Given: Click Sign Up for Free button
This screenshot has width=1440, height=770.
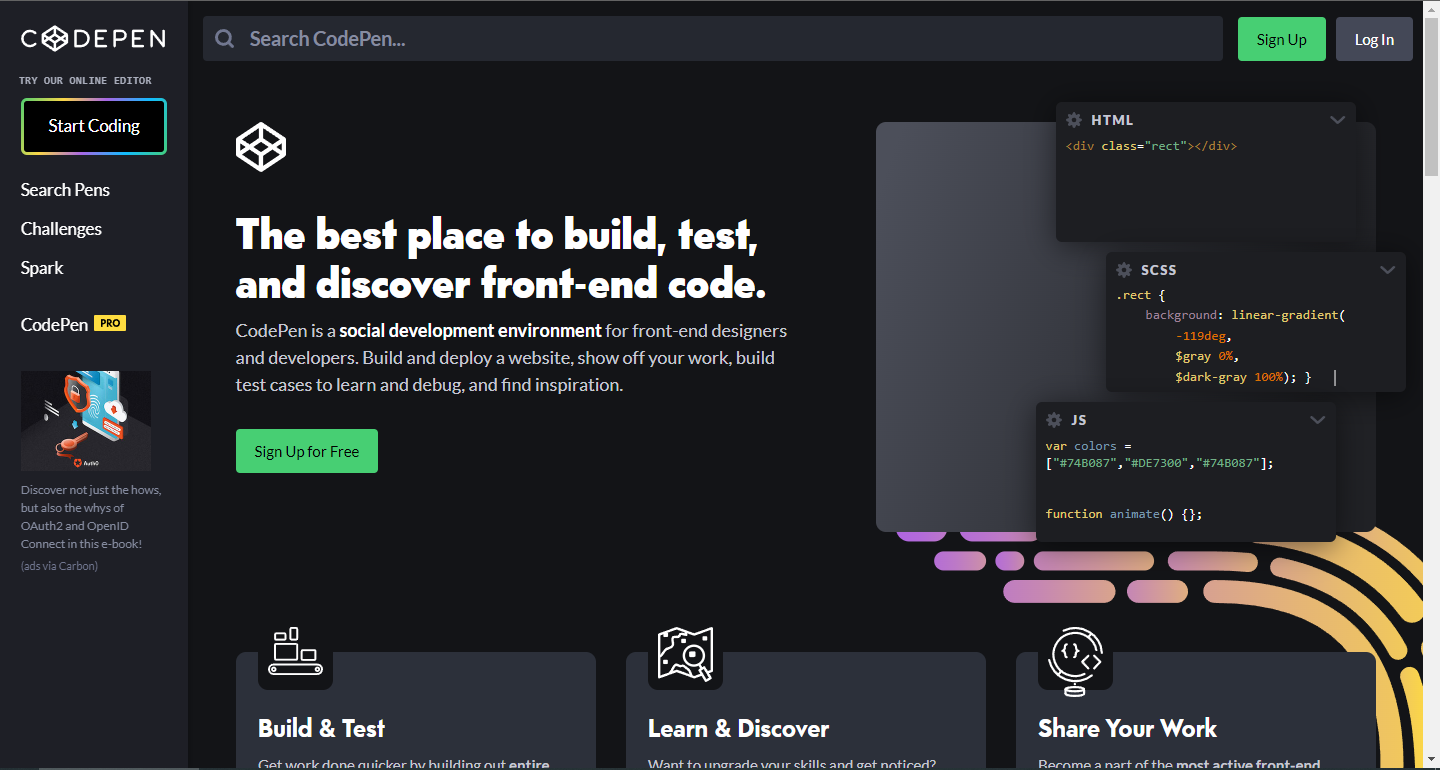Looking at the screenshot, I should tap(307, 451).
